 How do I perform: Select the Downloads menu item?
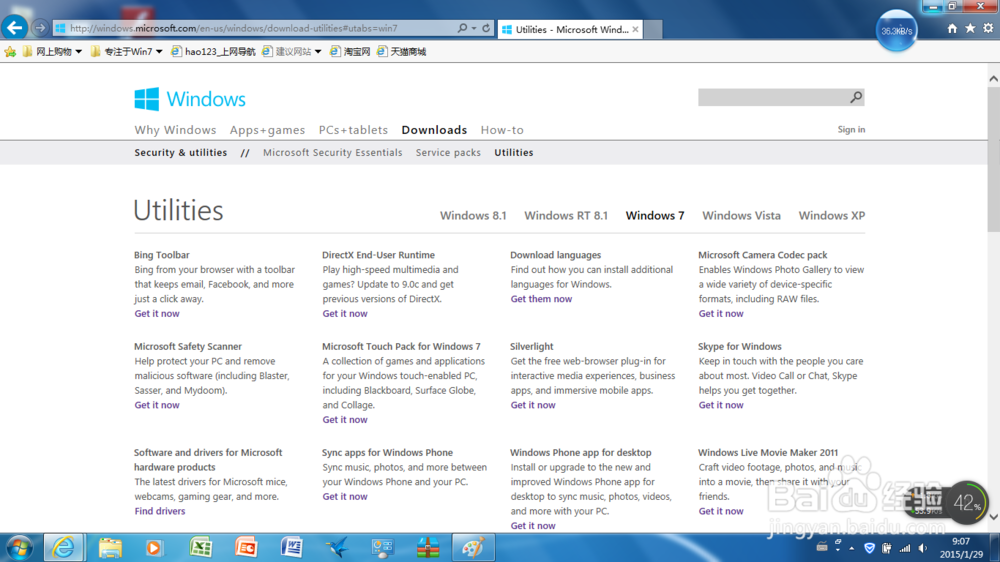click(434, 130)
